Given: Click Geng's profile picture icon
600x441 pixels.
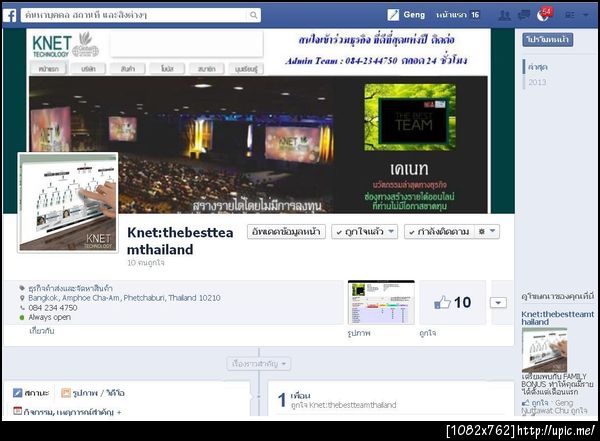Looking at the screenshot, I should point(393,15).
